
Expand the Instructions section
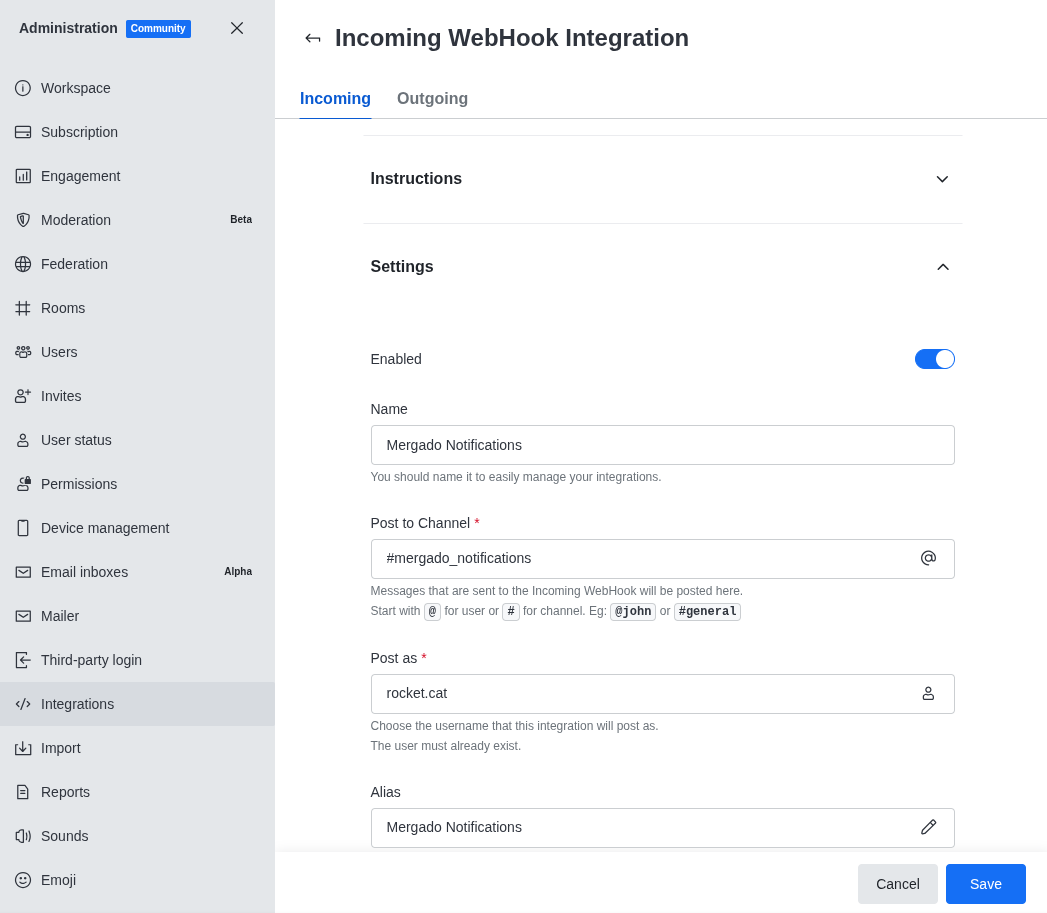coord(942,179)
